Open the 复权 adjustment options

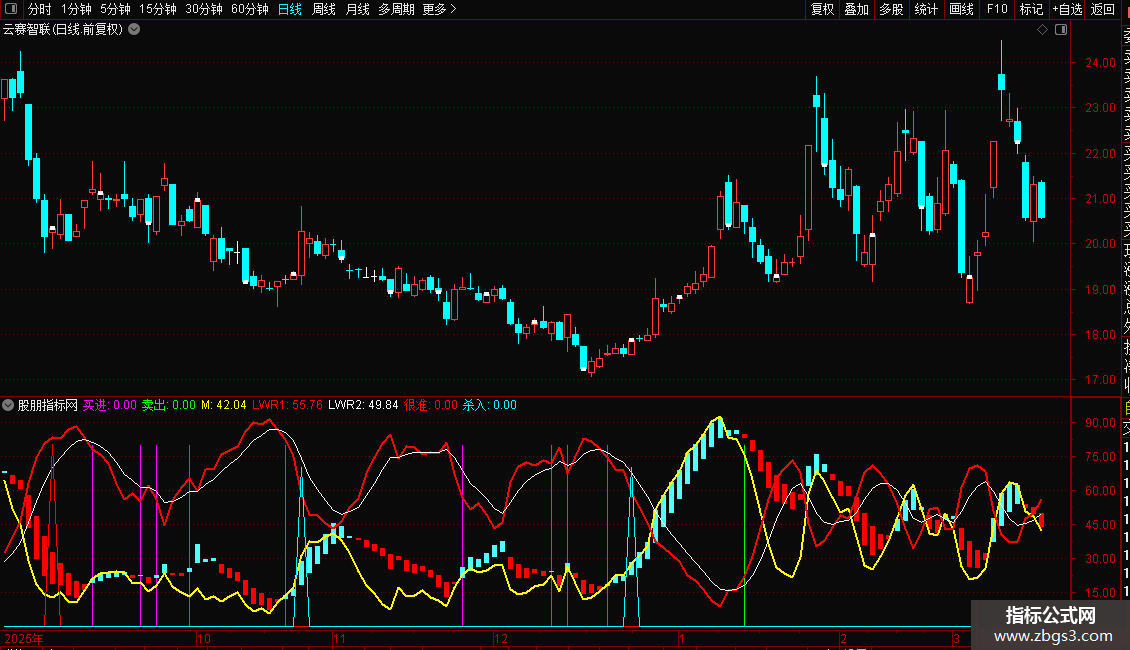822,9
